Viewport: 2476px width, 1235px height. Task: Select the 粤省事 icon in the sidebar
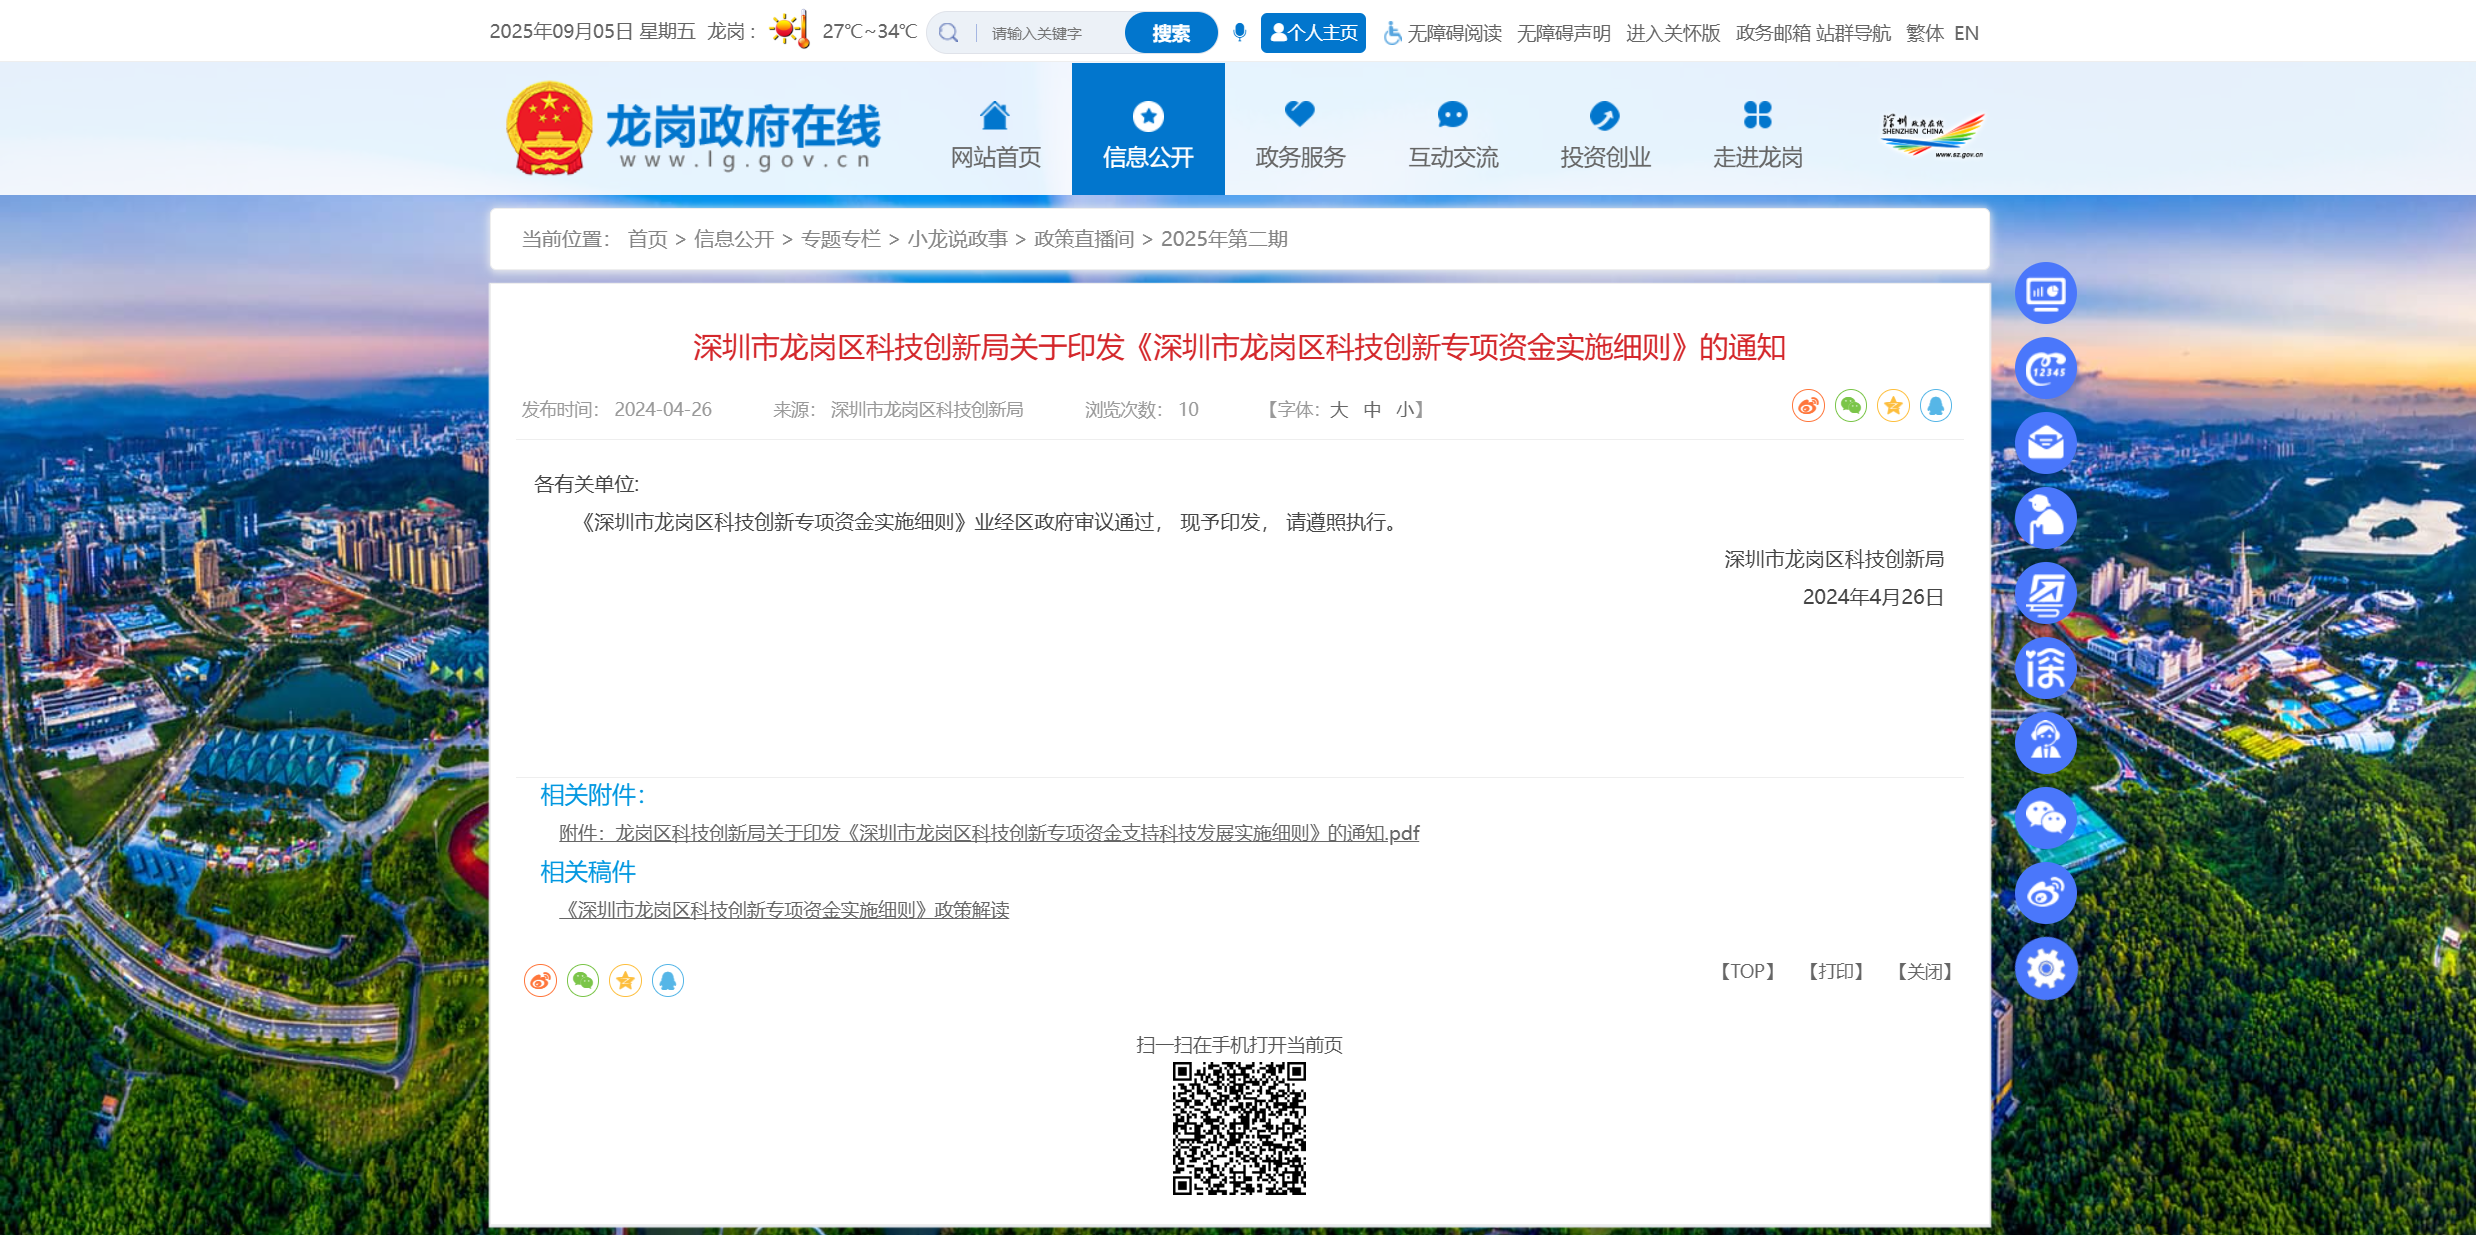pos(2046,592)
